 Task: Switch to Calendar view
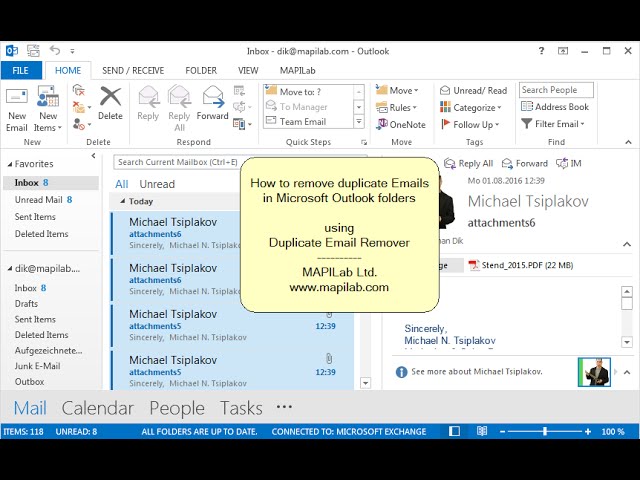[98, 408]
